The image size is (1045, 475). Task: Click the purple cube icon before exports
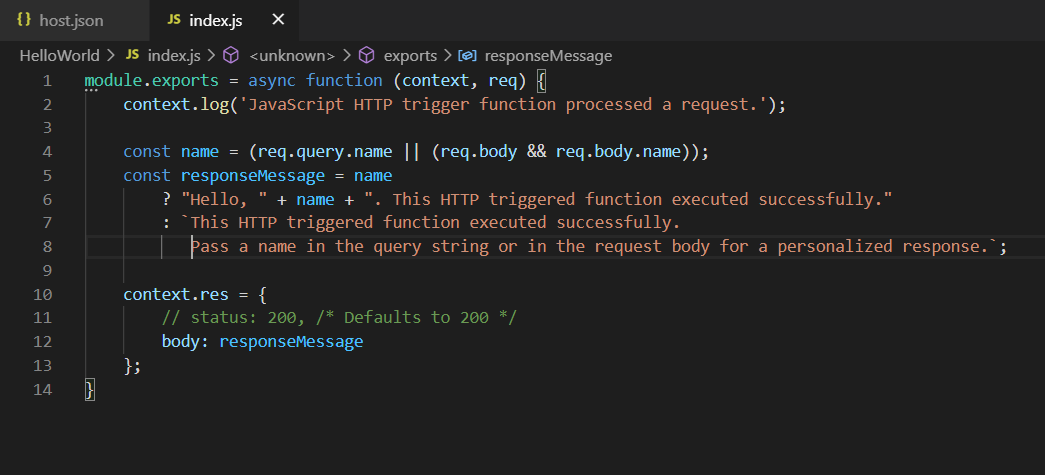click(367, 55)
